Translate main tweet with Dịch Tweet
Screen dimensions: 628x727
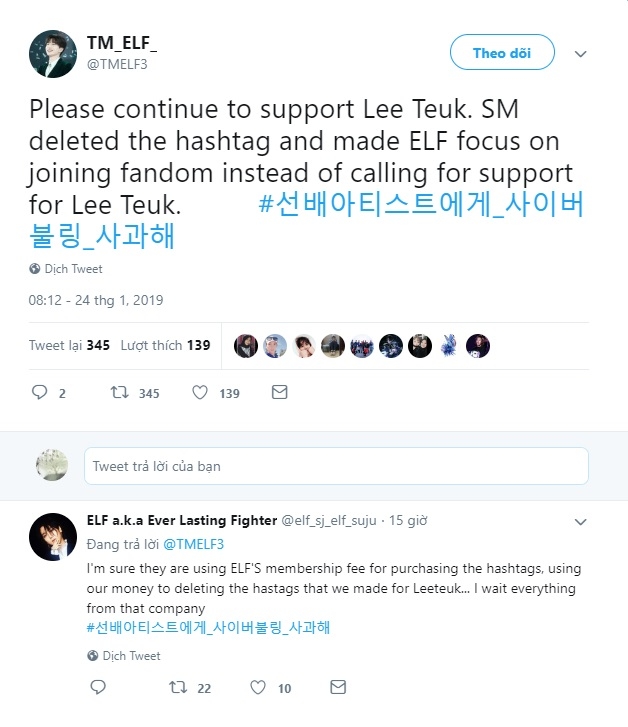(73, 269)
